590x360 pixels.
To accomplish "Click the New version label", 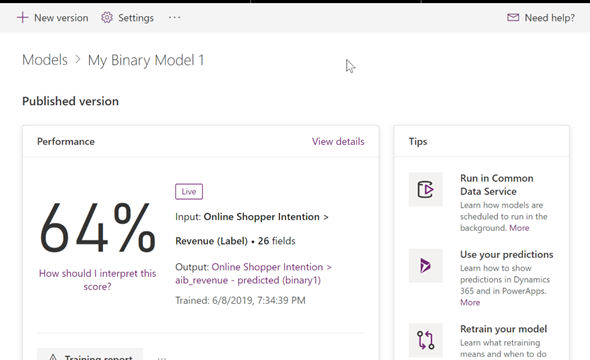I will [x=61, y=18].
